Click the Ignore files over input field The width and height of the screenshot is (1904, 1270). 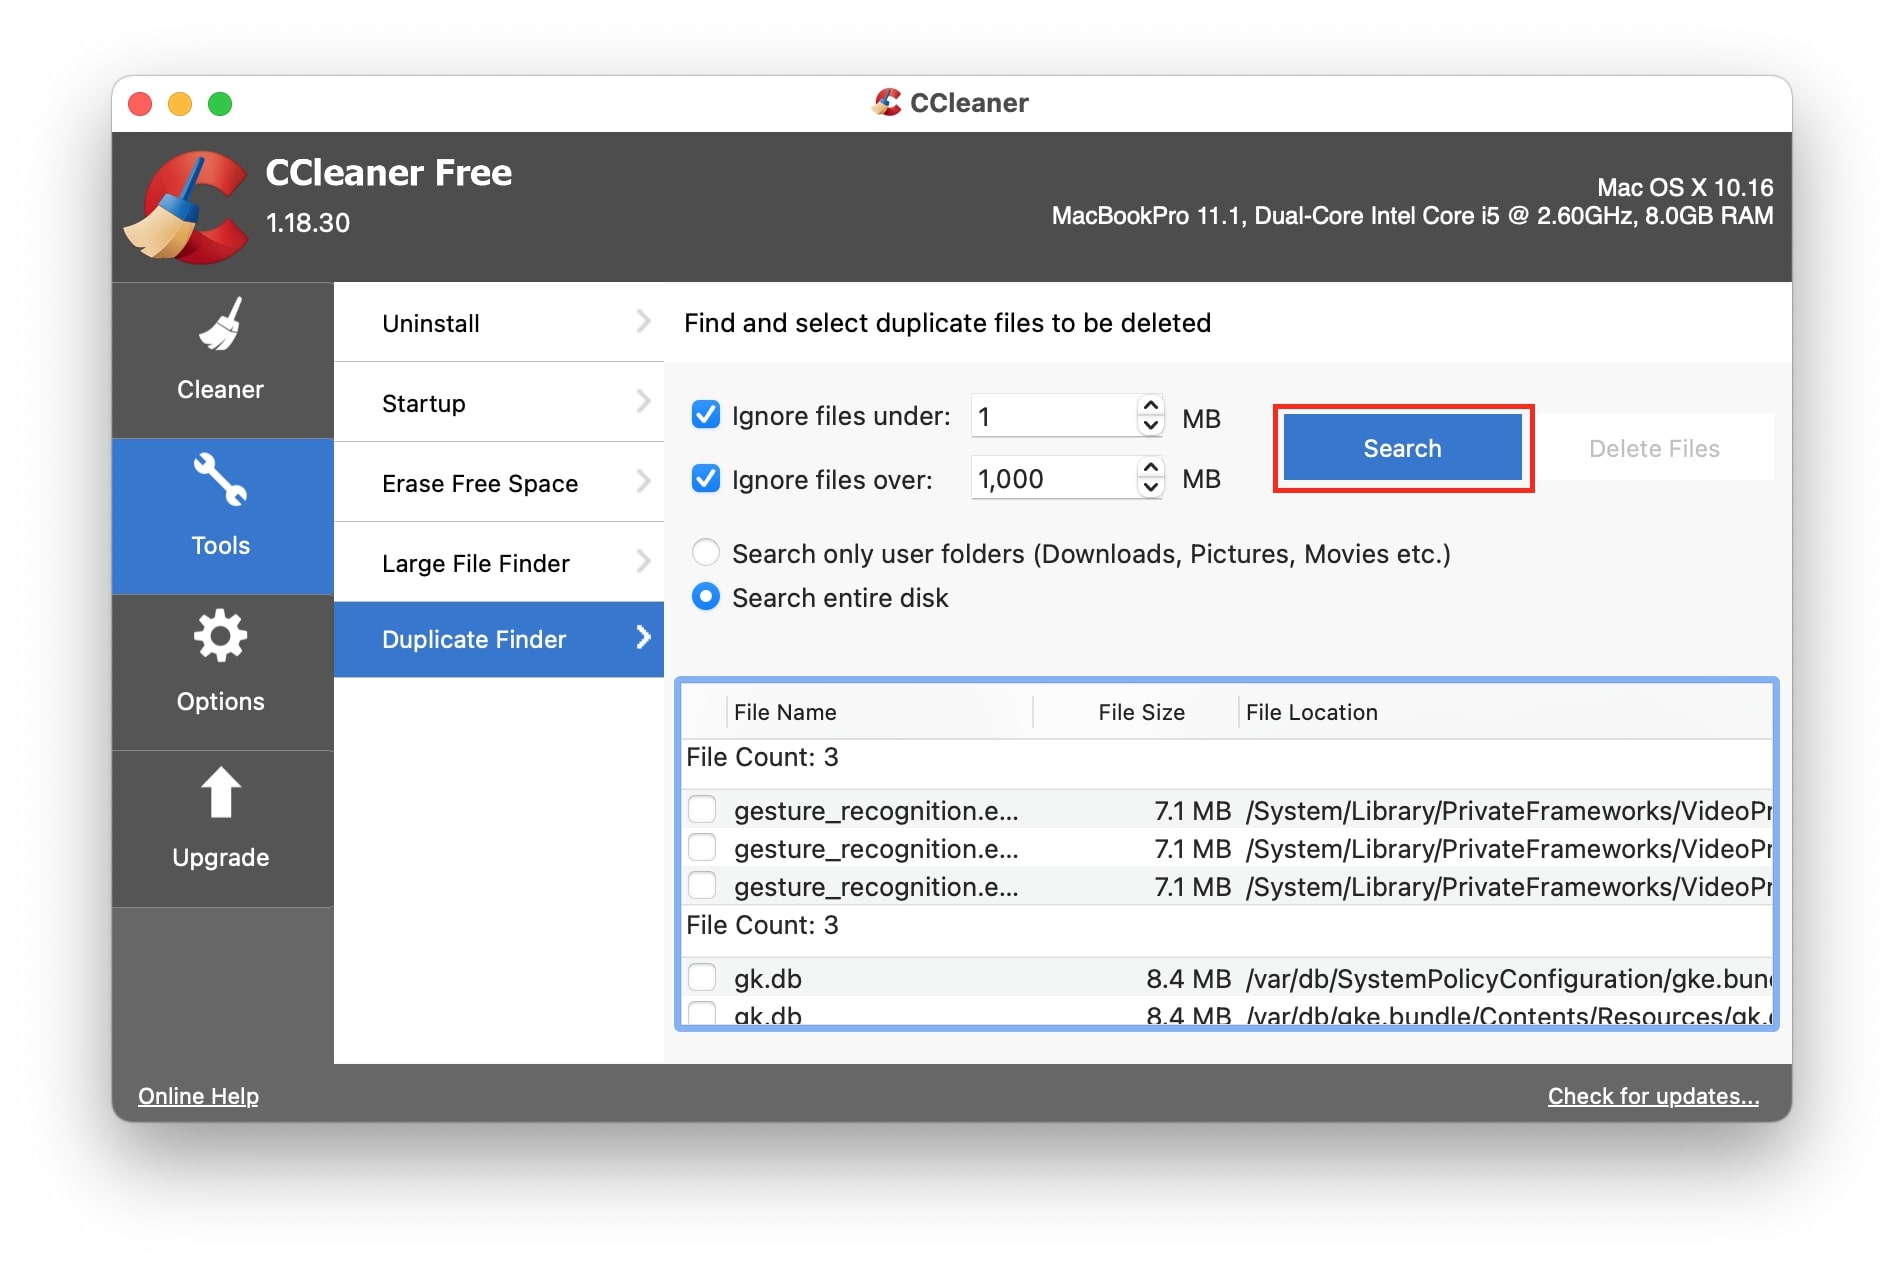tap(1054, 479)
